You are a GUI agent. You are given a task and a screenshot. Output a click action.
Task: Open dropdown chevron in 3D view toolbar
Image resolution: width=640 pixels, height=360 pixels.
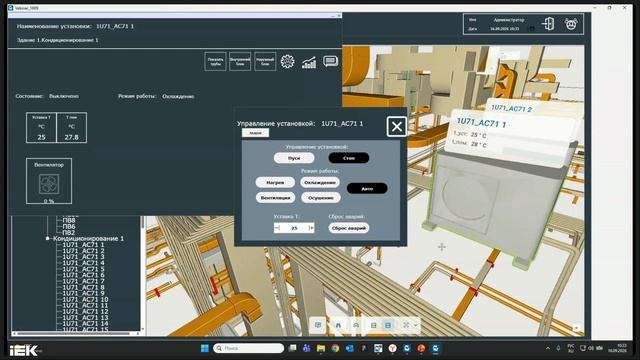click(416, 325)
